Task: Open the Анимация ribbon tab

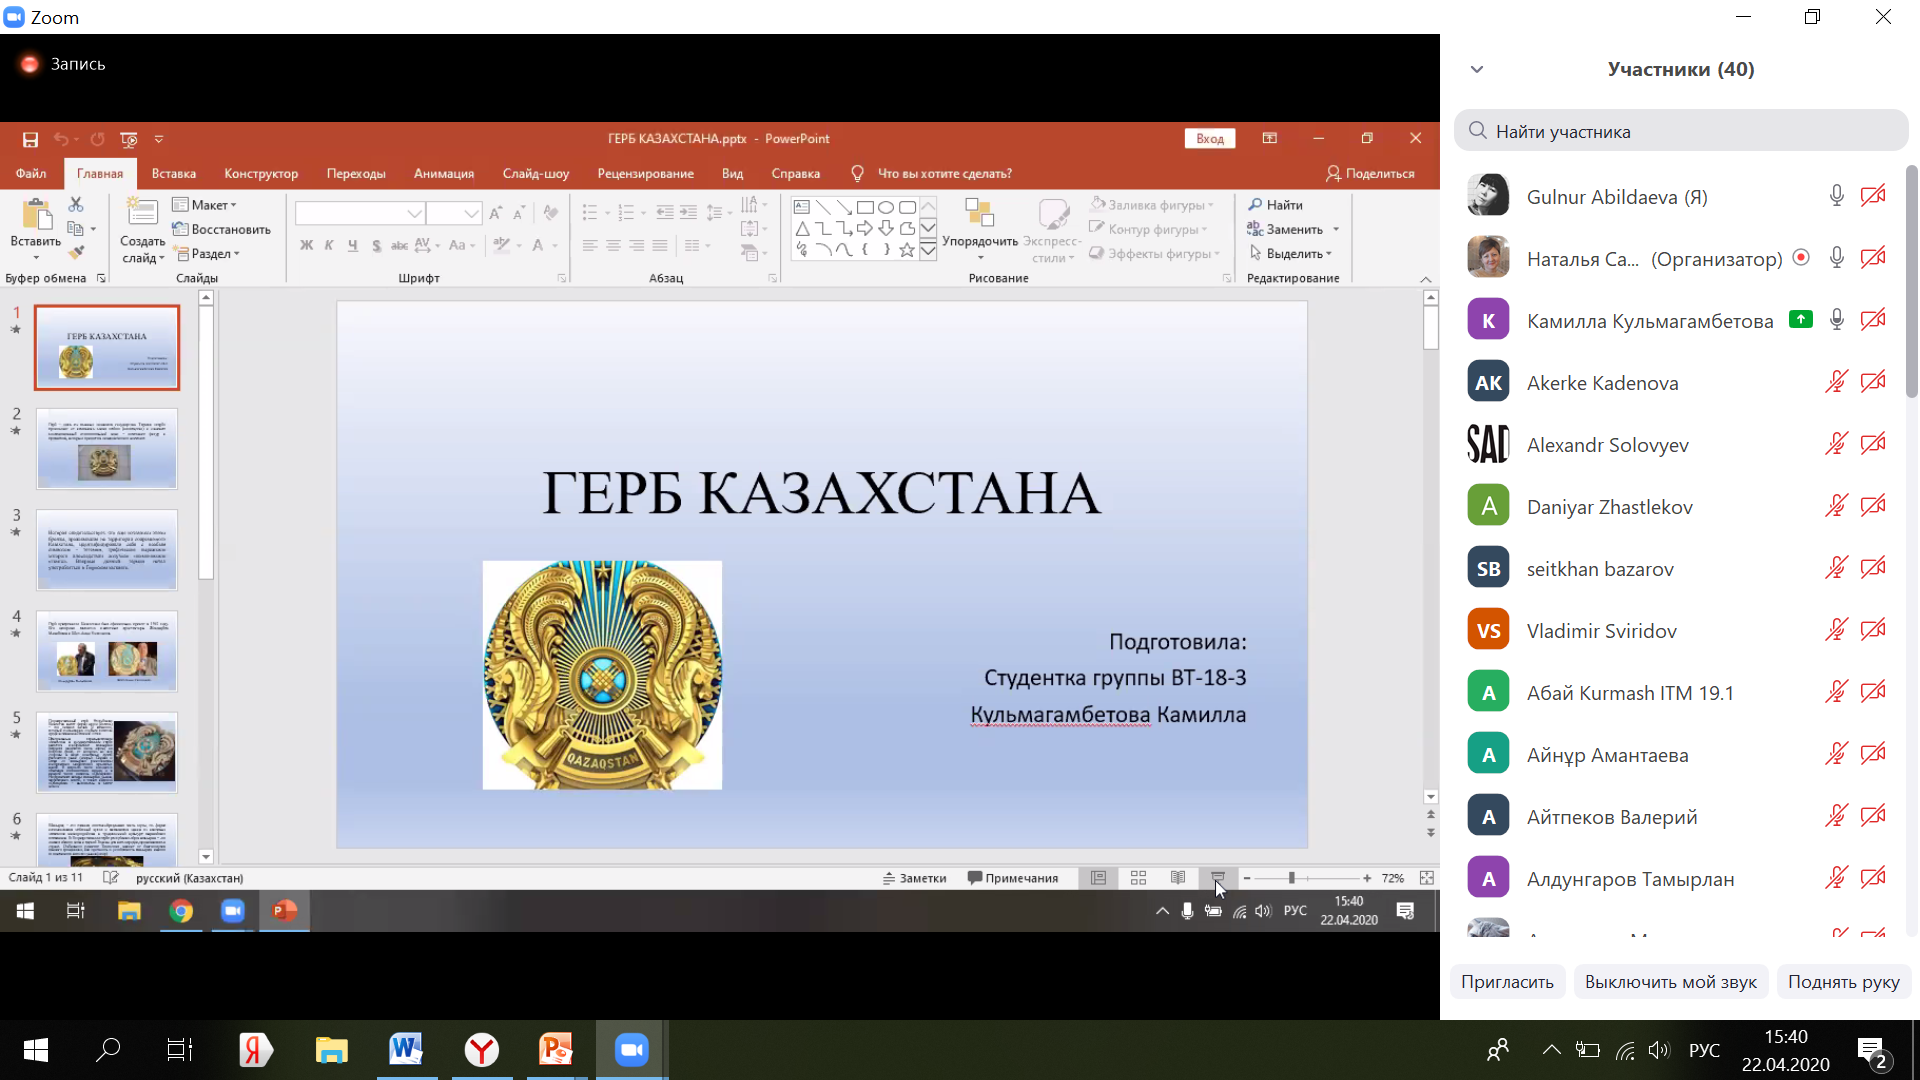Action: click(x=444, y=174)
